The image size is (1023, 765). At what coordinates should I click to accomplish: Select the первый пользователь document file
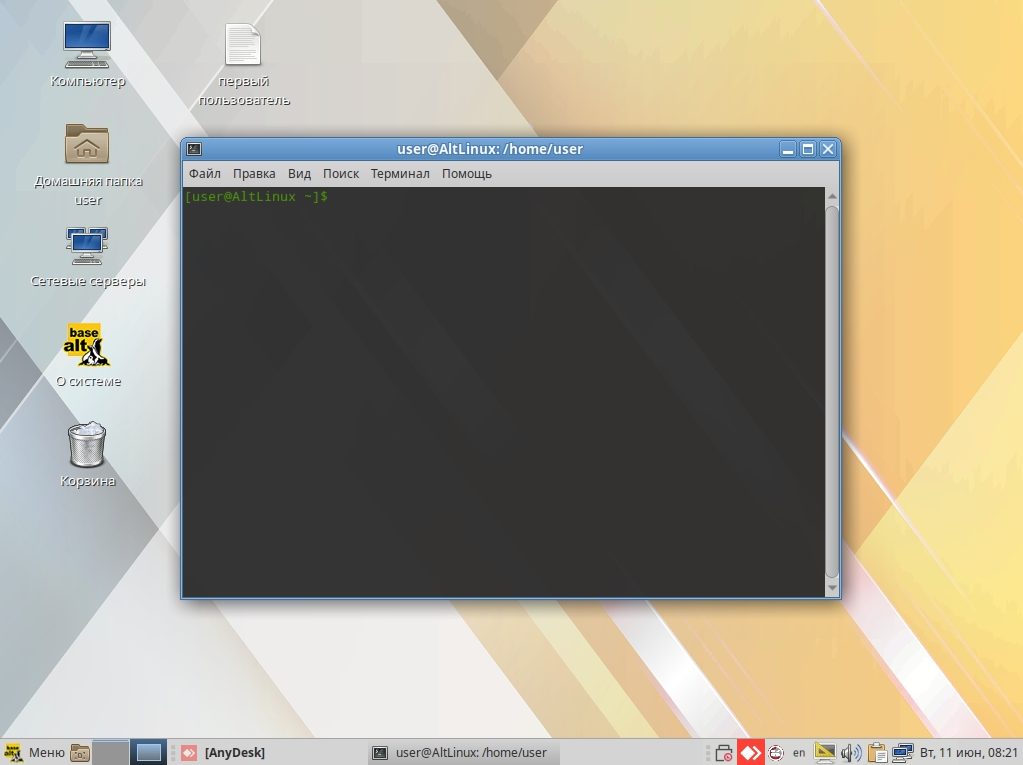(x=244, y=45)
